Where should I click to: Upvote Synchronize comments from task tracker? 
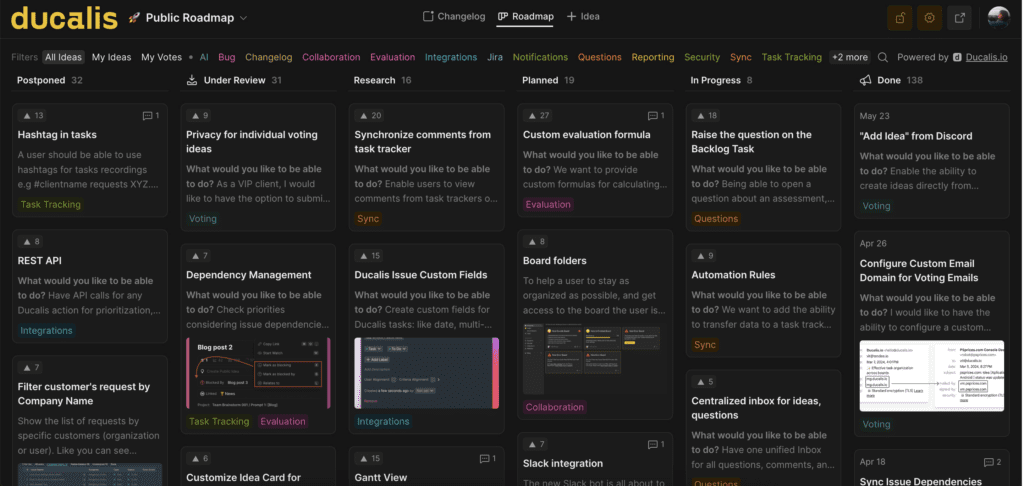[370, 116]
